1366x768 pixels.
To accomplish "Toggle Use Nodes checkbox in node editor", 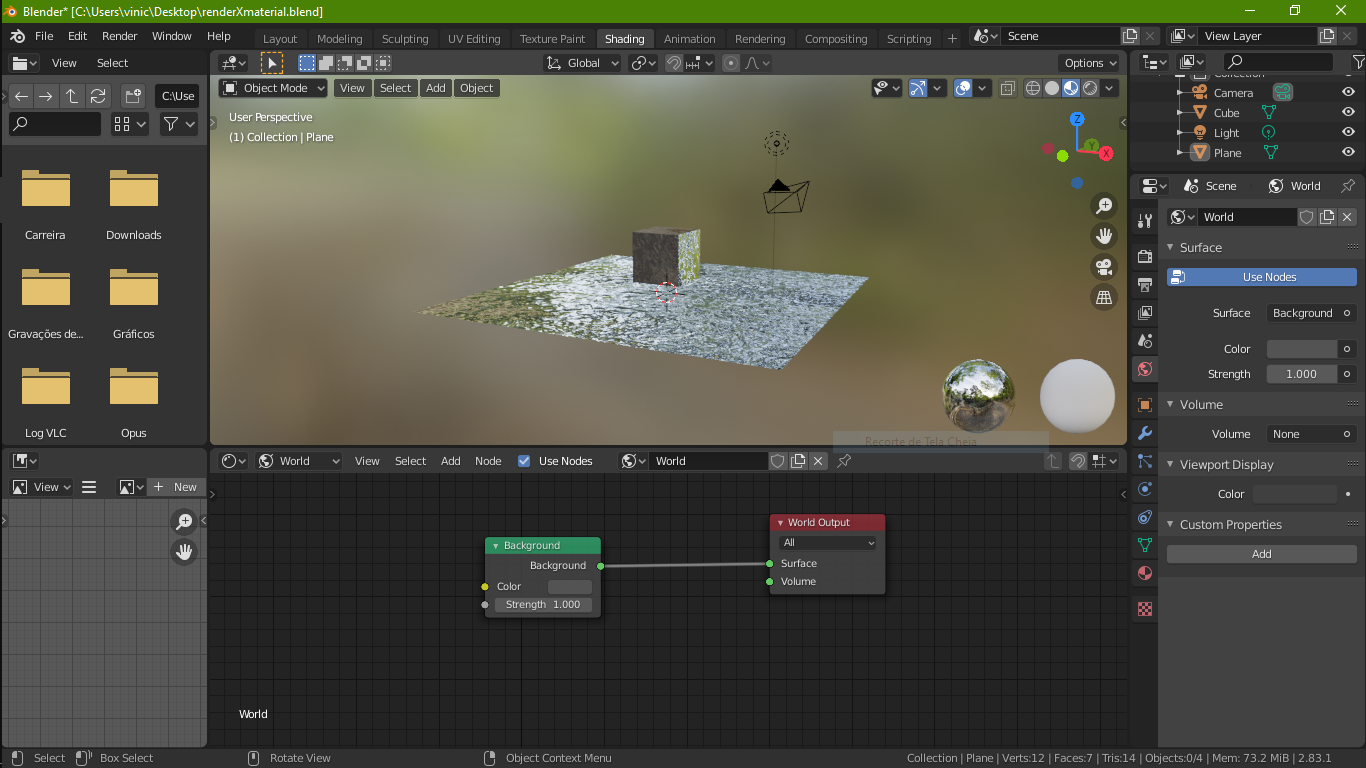I will 524,461.
